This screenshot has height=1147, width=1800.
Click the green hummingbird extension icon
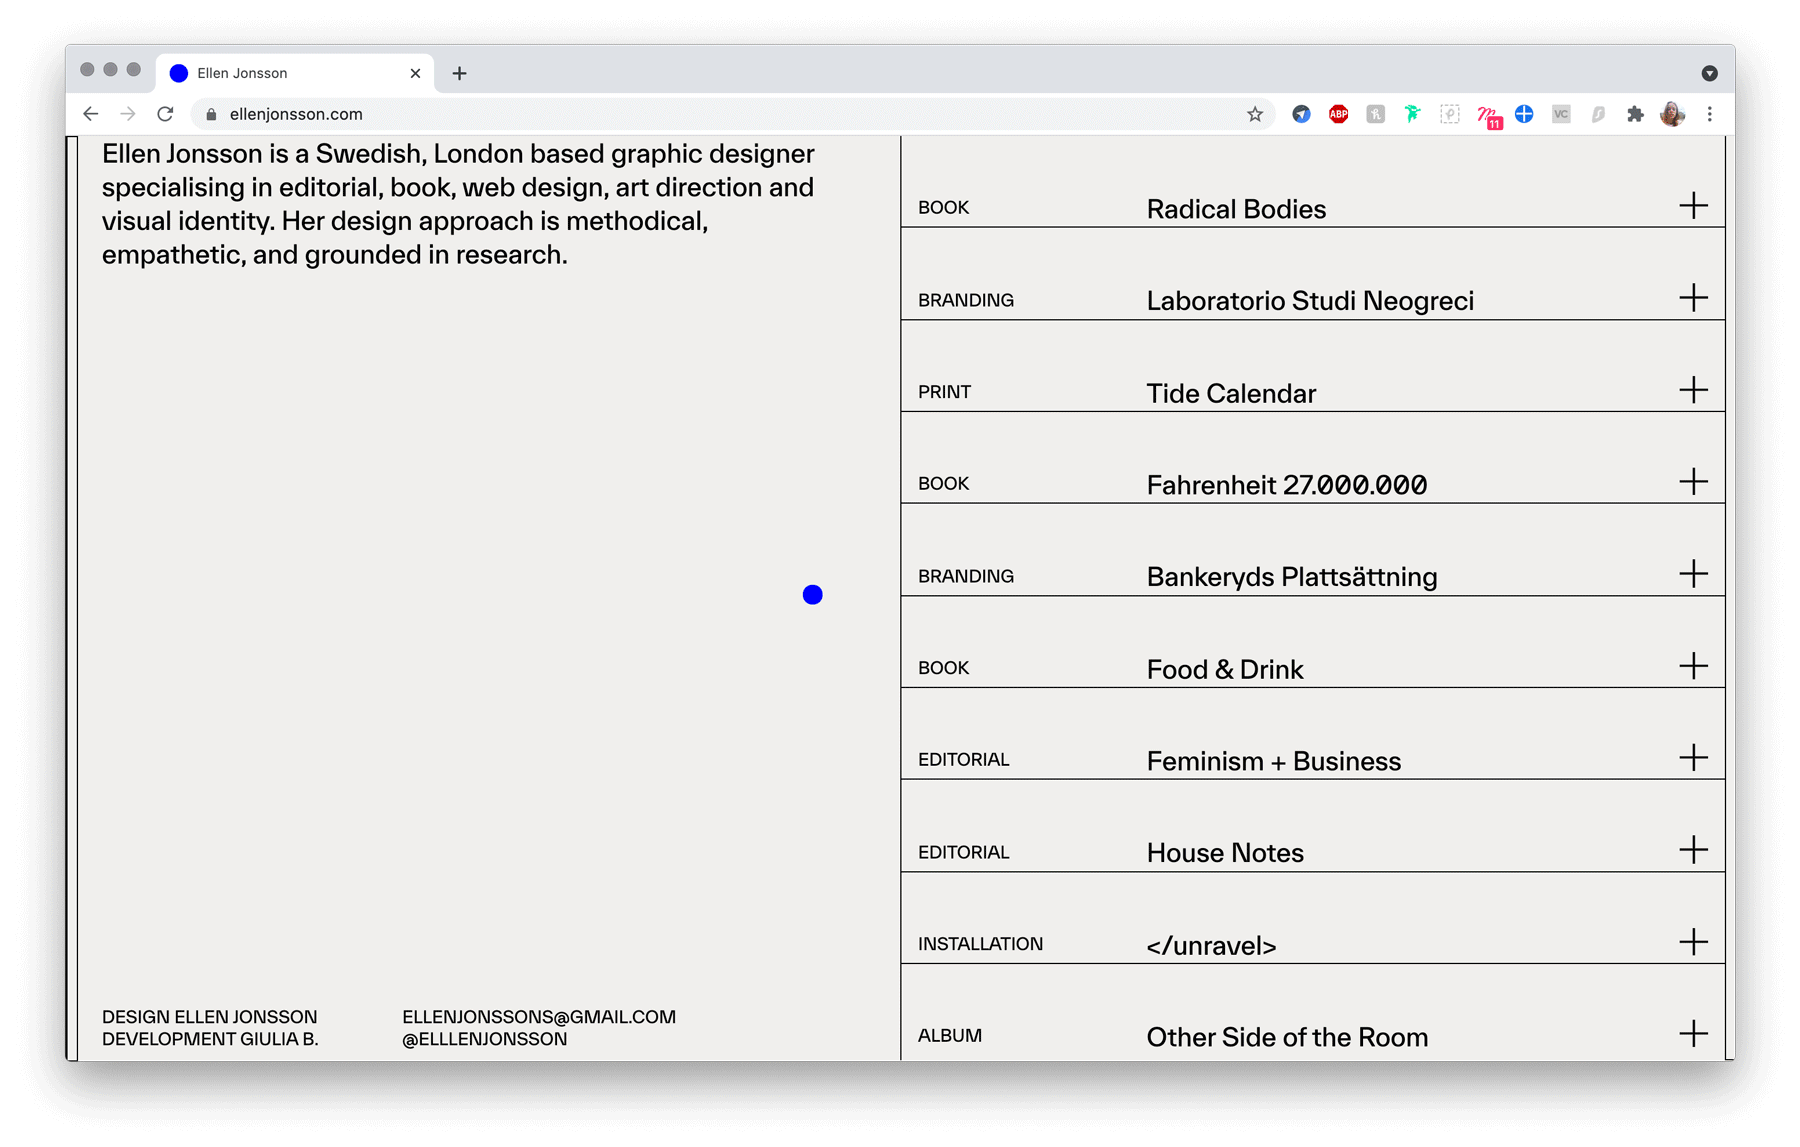tap(1412, 114)
